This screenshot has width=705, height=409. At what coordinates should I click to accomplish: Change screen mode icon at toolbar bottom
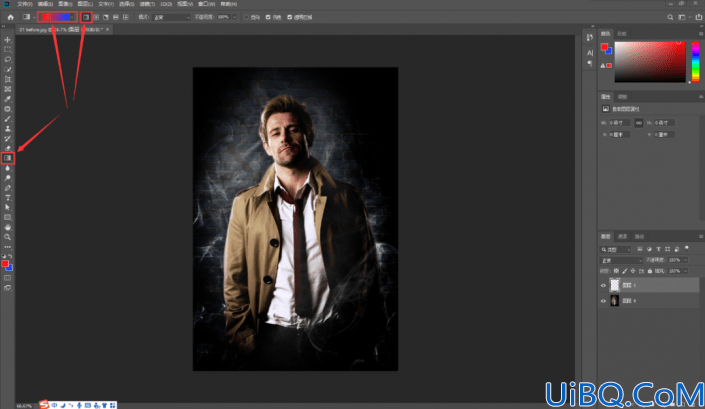coord(8,288)
